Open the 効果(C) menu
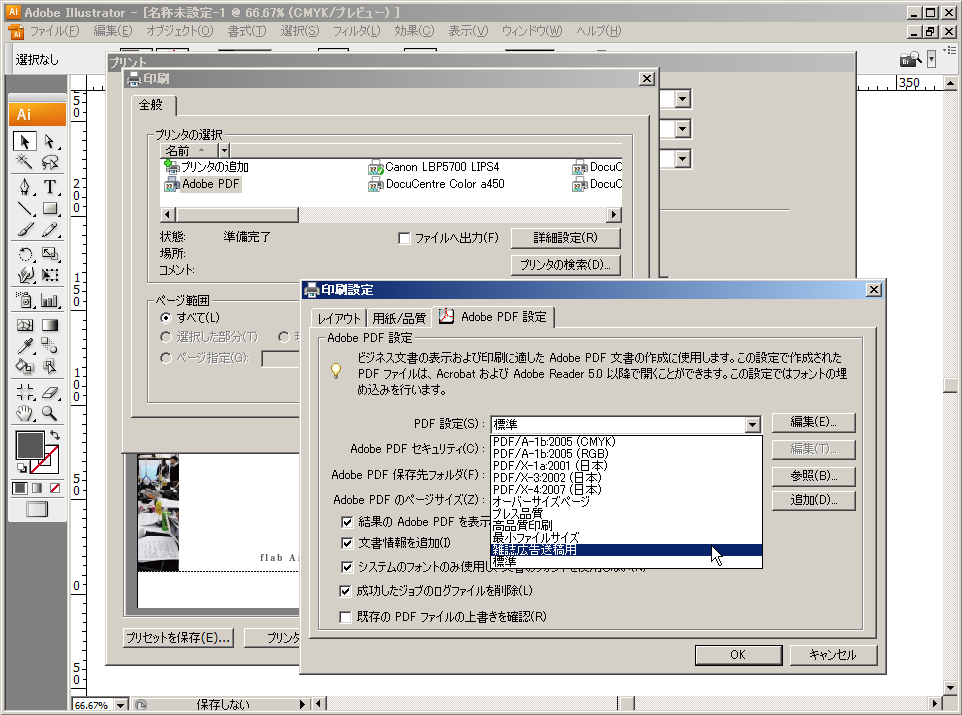Image resolution: width=962 pixels, height=715 pixels. pyautogui.click(x=414, y=31)
